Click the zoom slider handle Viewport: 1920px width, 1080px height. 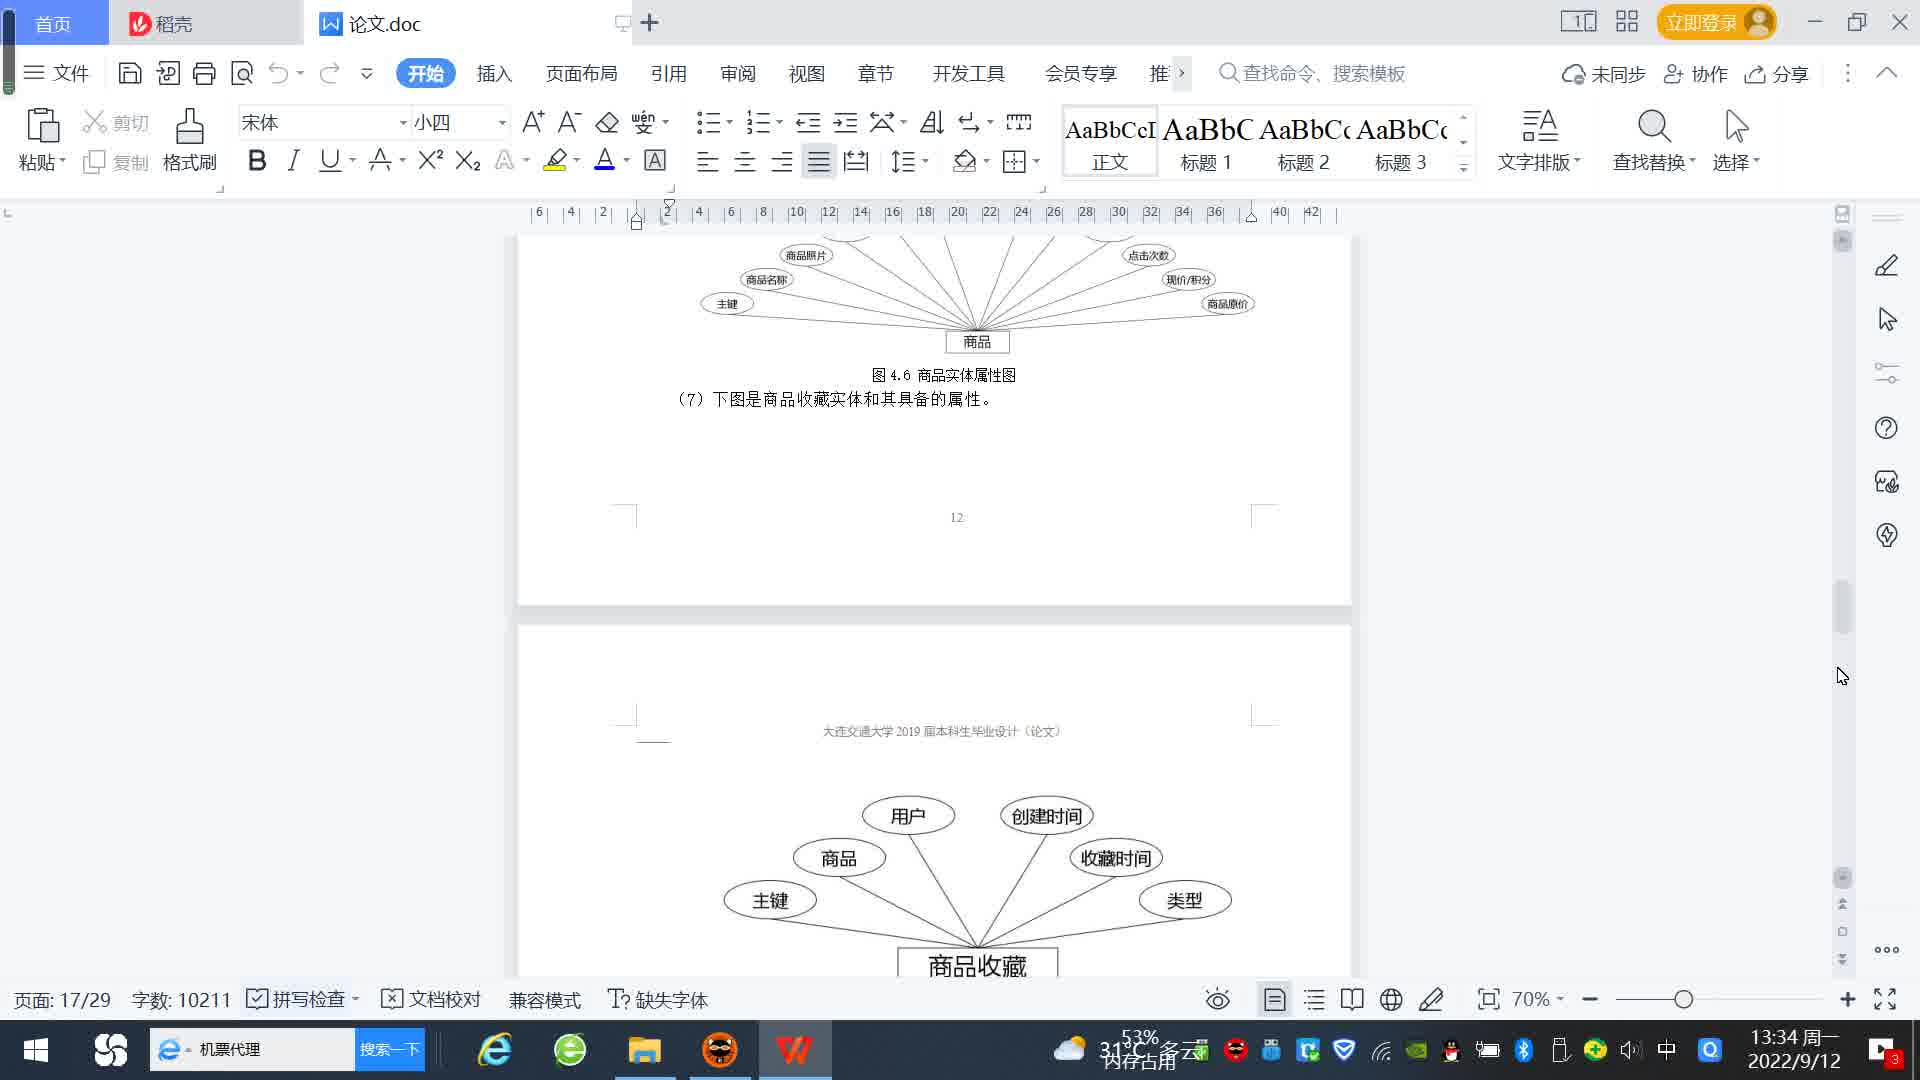point(1683,999)
